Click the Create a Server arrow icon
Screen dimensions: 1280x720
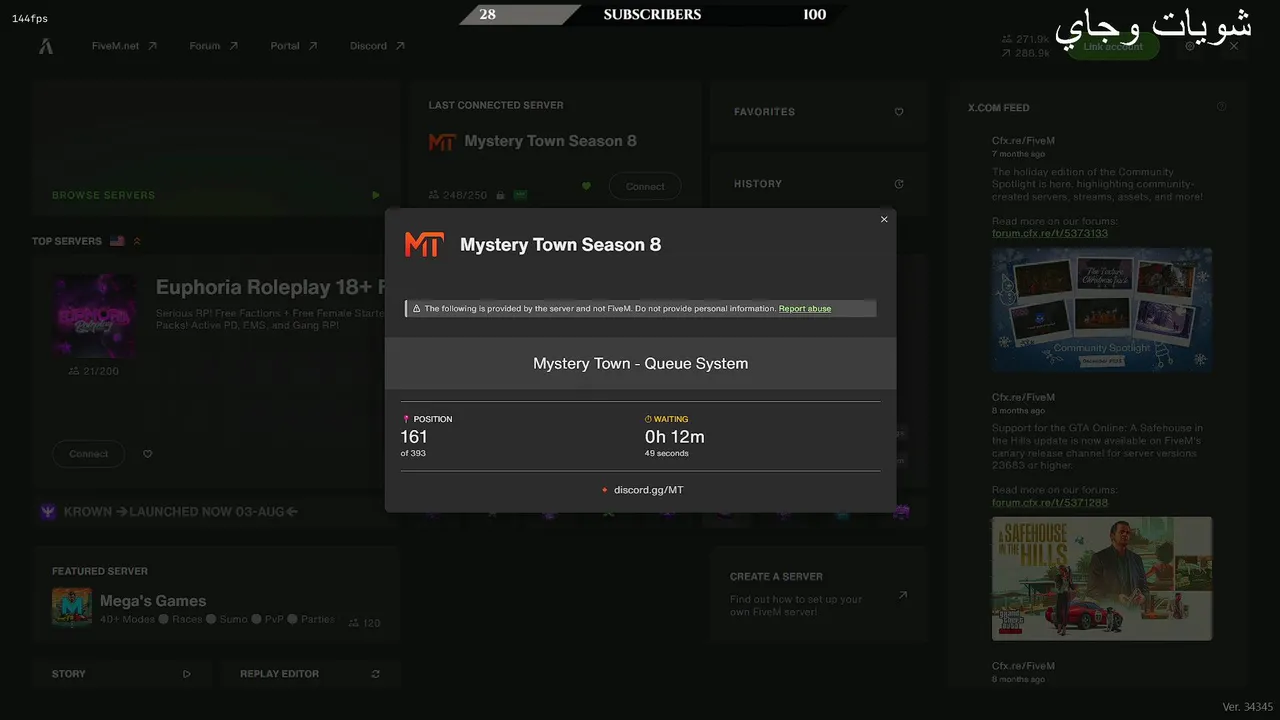(x=902, y=595)
